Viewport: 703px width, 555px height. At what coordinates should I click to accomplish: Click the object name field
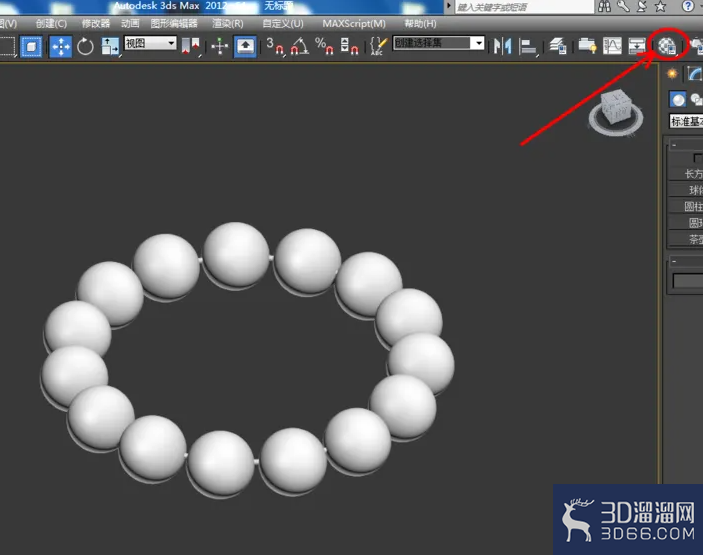click(688, 281)
